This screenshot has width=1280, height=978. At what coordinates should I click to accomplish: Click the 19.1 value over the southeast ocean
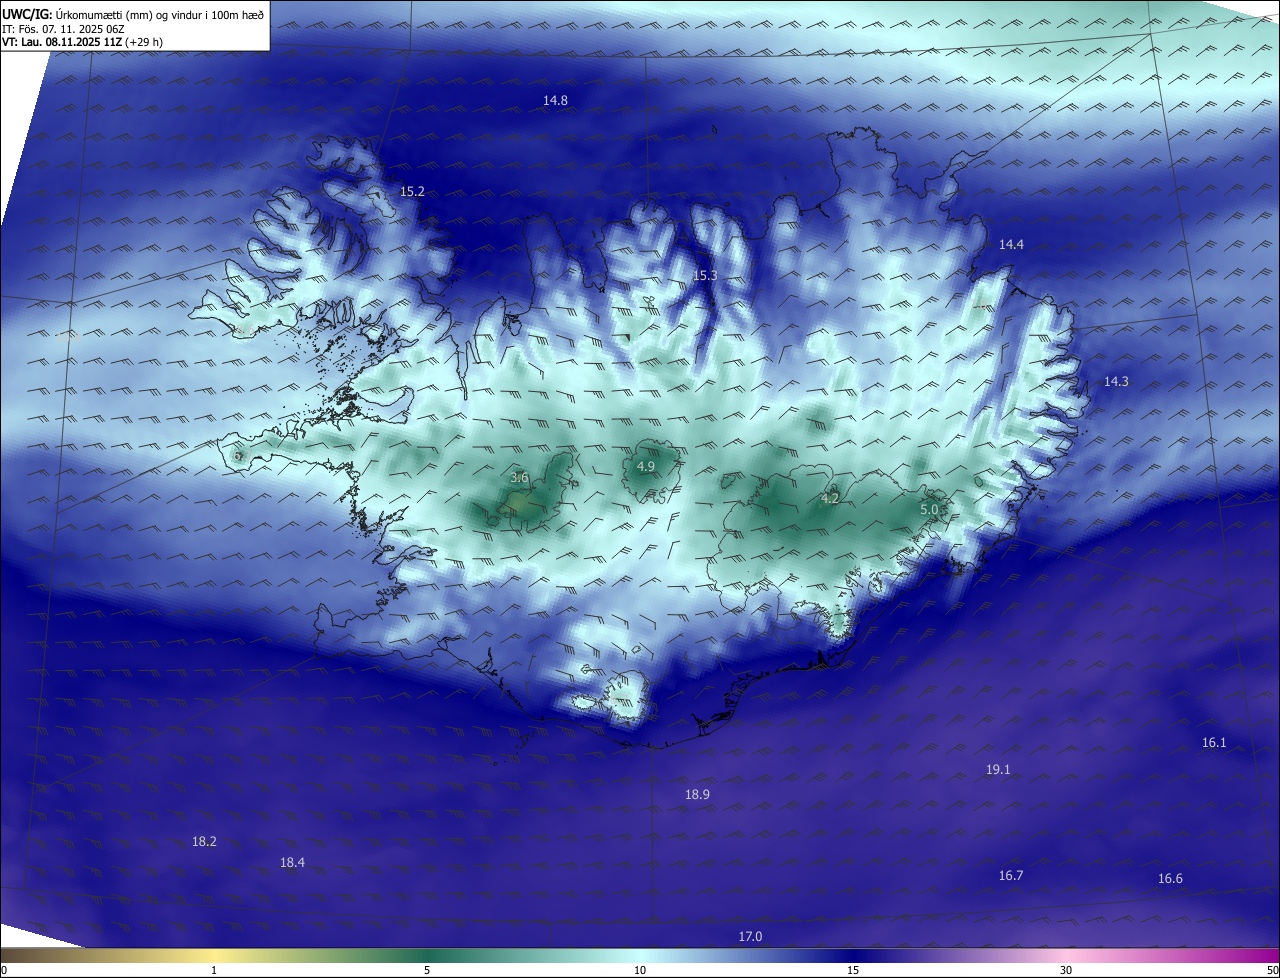coord(998,770)
